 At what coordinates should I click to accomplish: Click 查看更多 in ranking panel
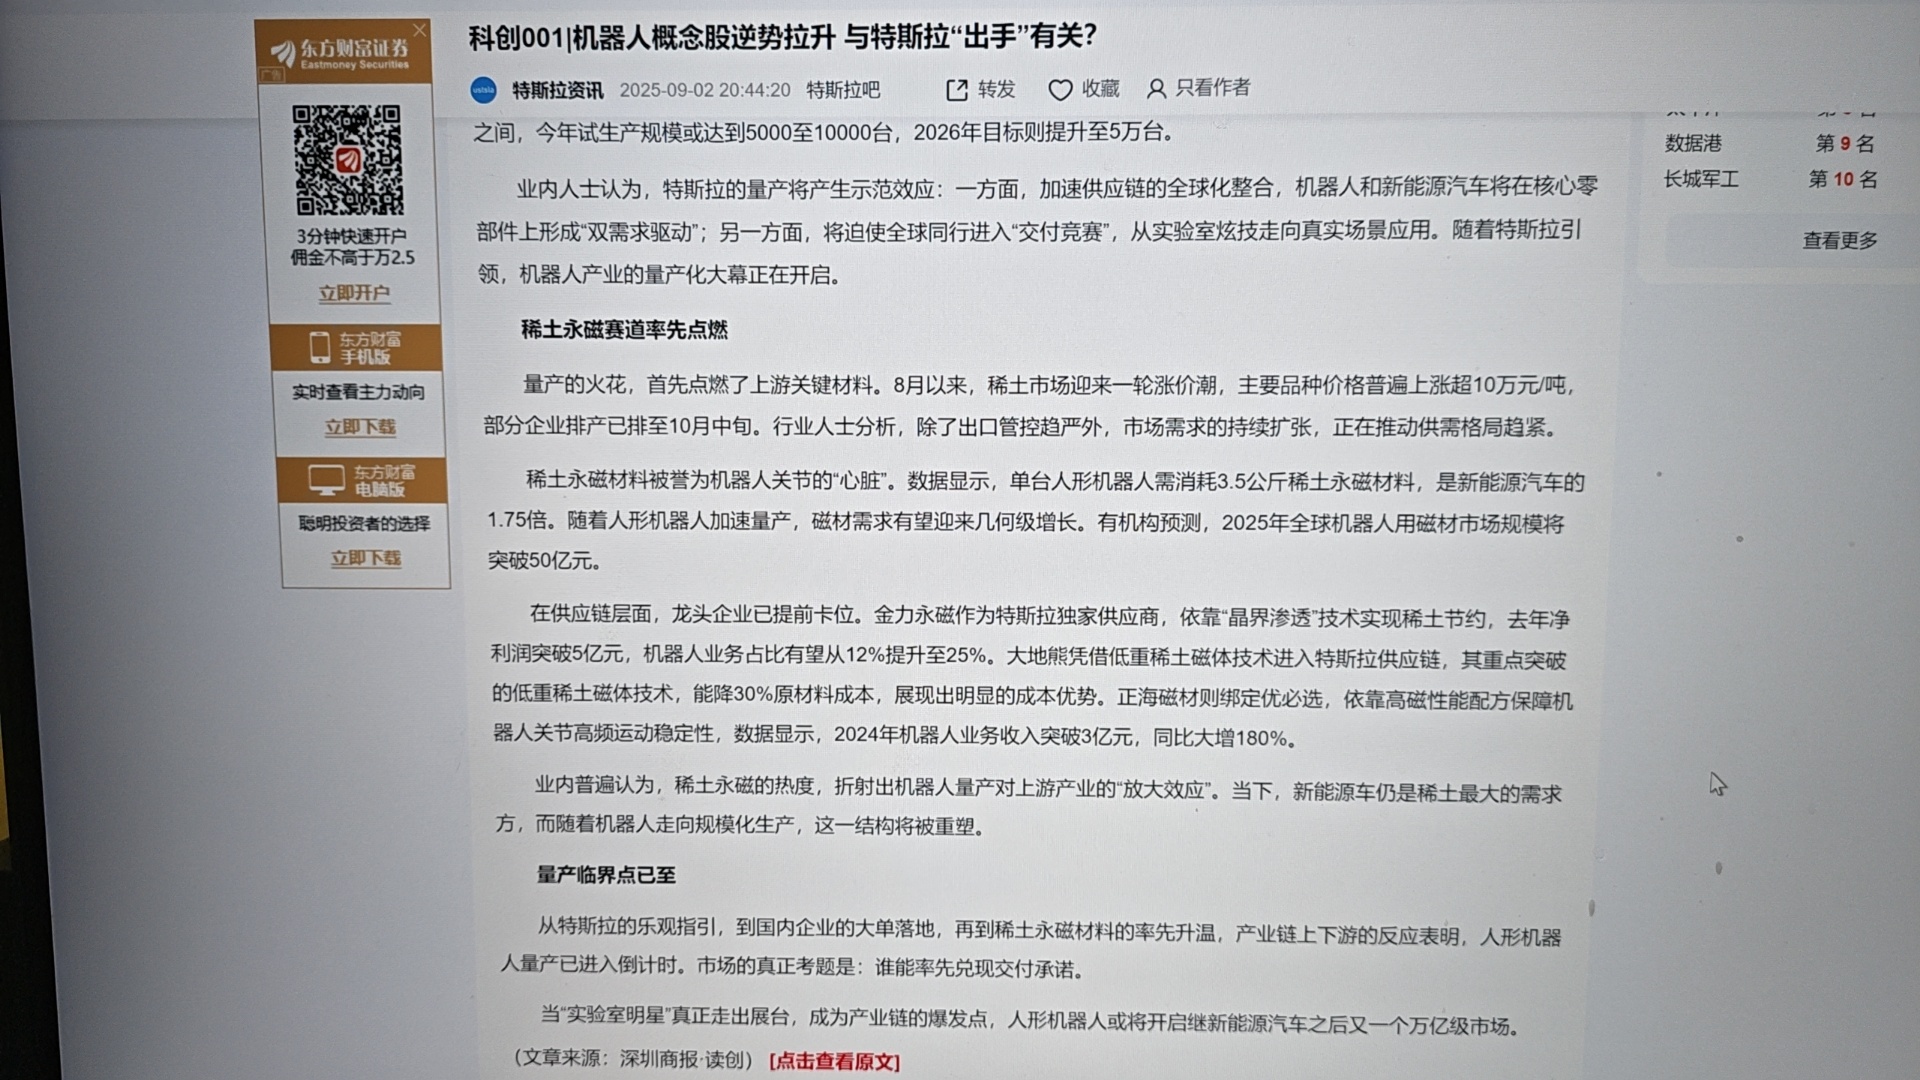1840,240
